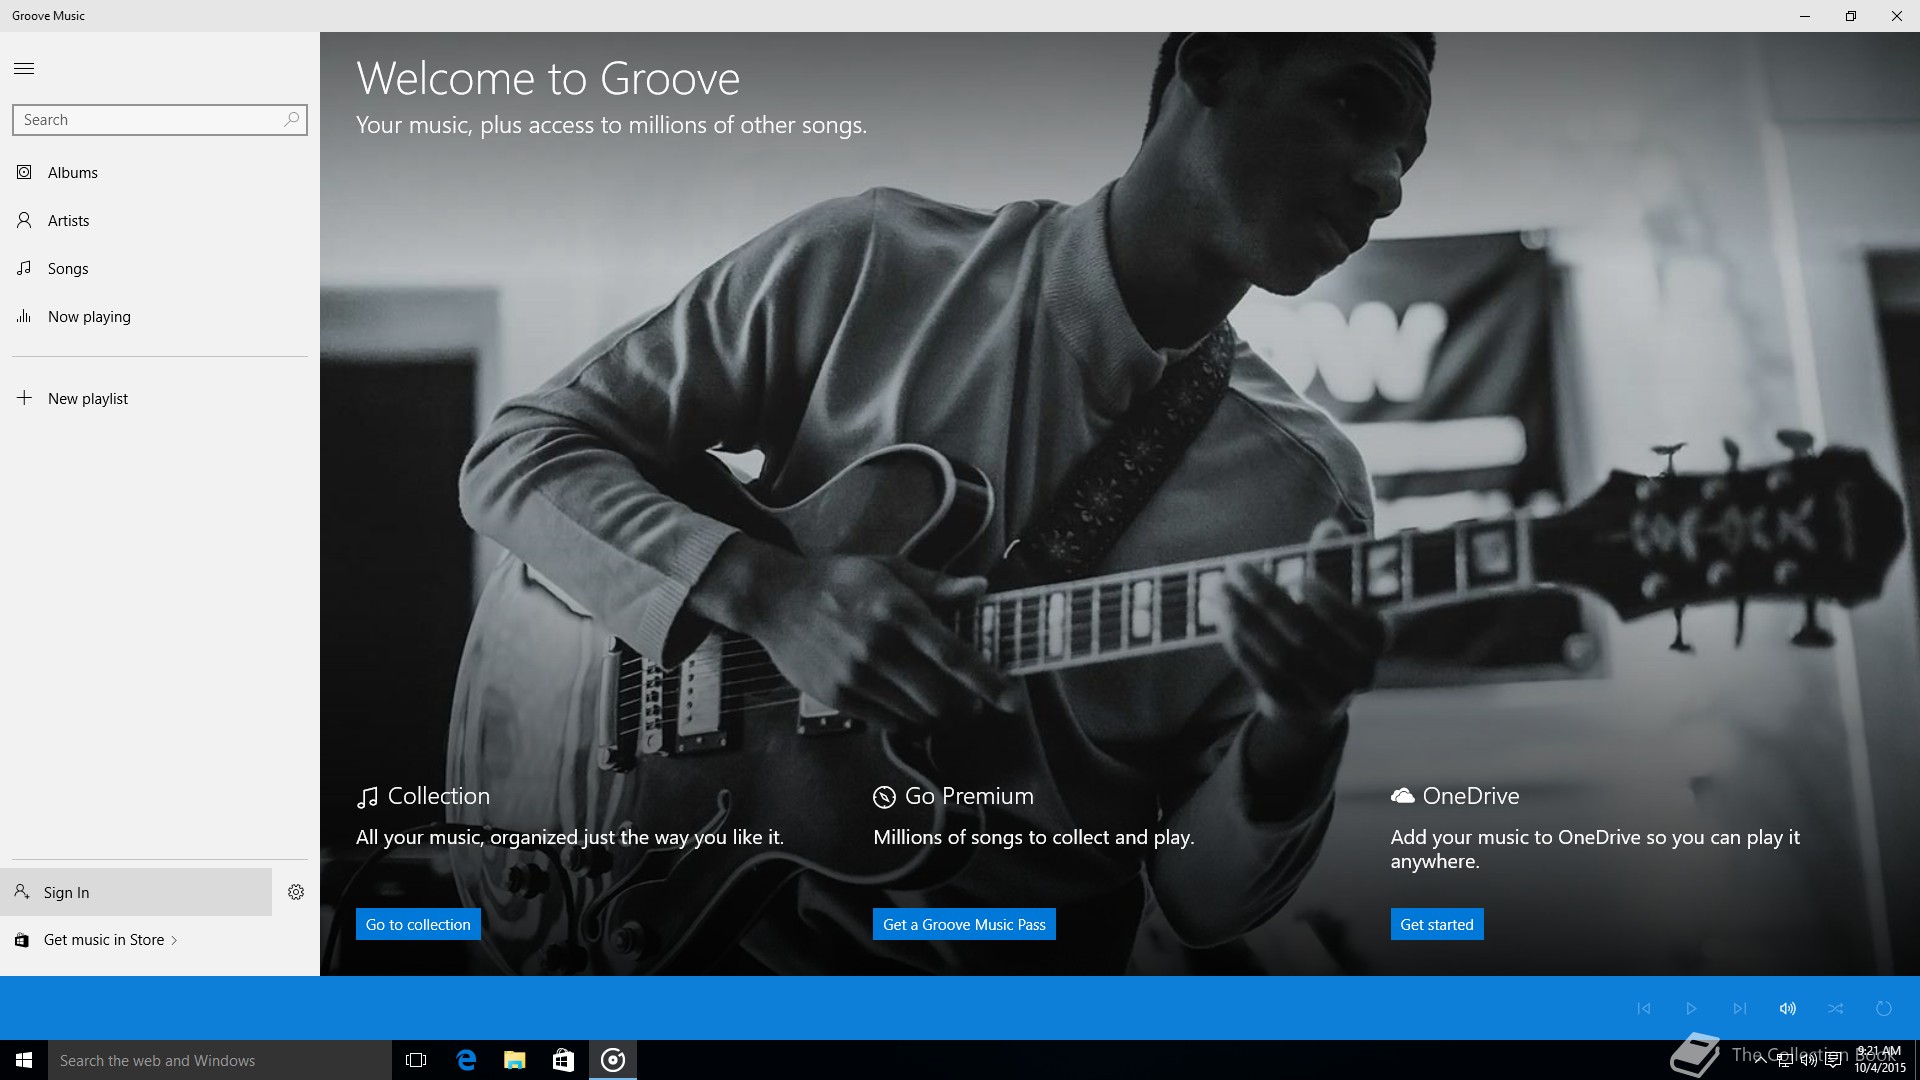Screen dimensions: 1920x1080
Task: Click the Collection heading
Action: pos(438,796)
